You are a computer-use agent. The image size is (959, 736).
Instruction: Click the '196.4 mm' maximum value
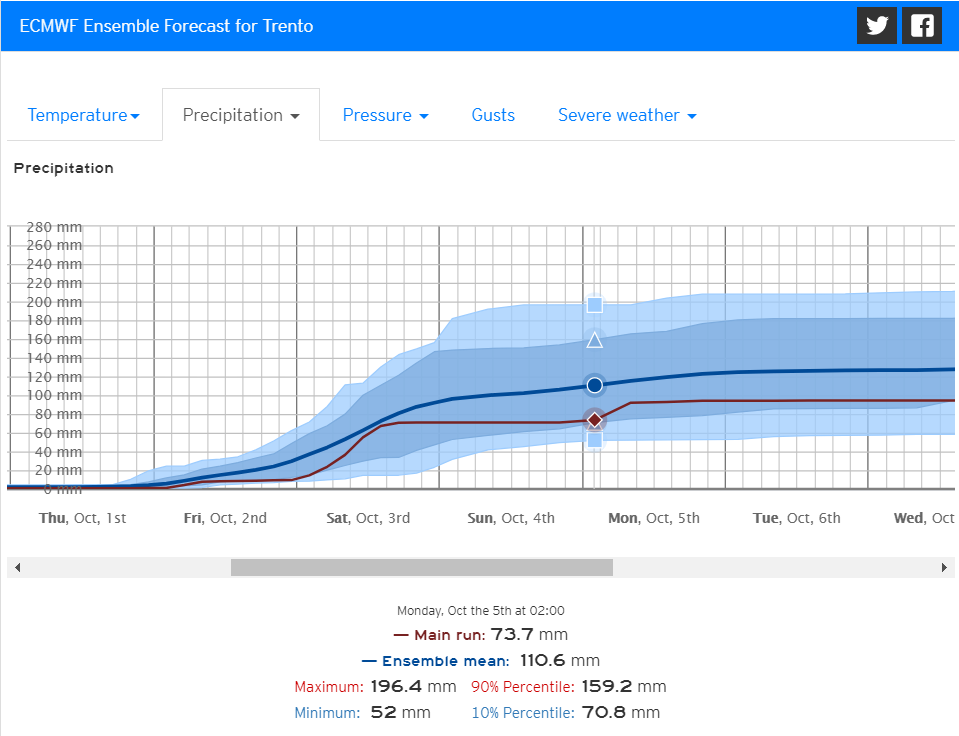[x=413, y=686]
